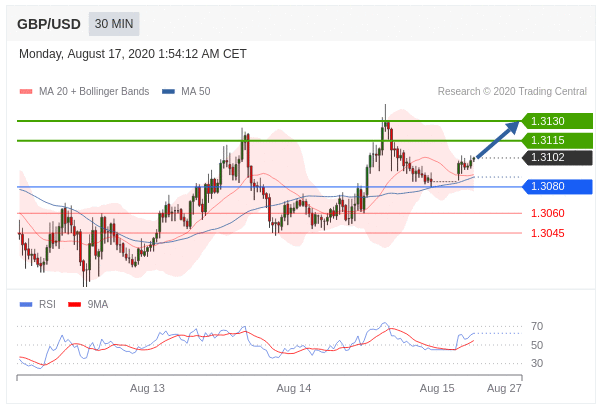Select the 1.3102 current price tag
Screen dimensions: 605x407
click(x=557, y=157)
